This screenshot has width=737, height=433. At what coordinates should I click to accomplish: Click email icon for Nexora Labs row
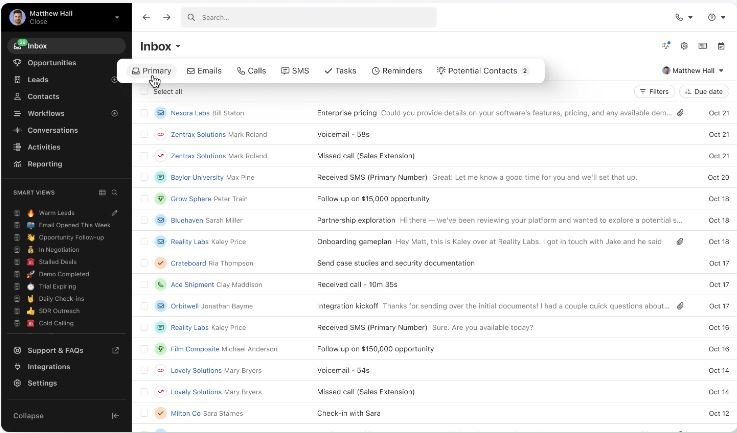click(x=160, y=113)
